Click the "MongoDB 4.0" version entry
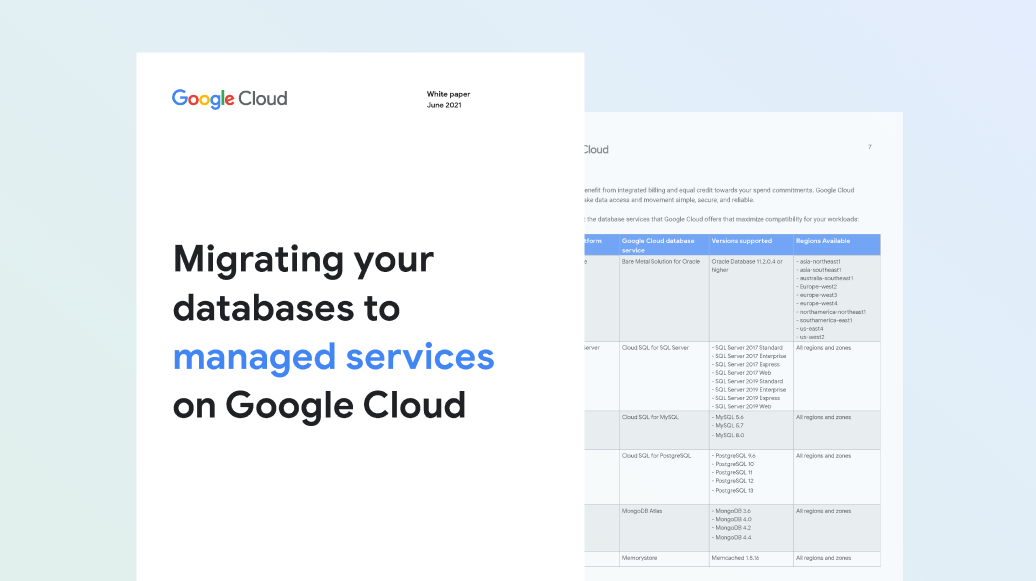 point(731,520)
